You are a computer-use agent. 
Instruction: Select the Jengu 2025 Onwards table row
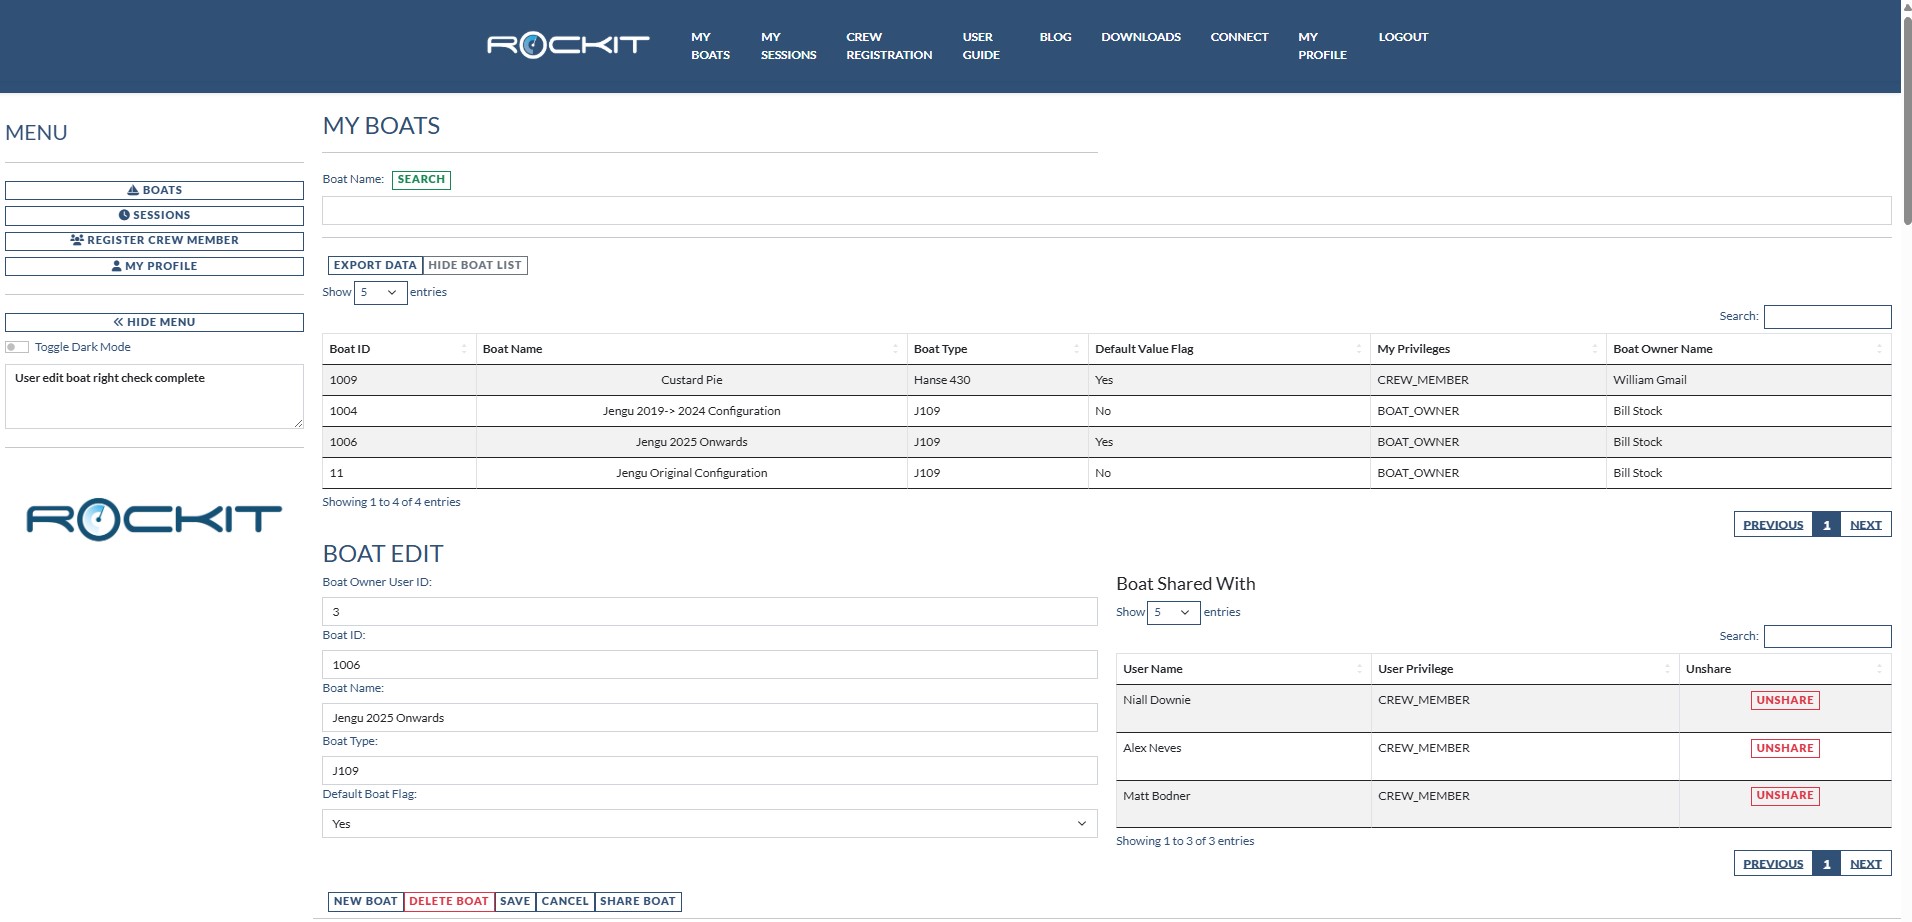(x=691, y=442)
